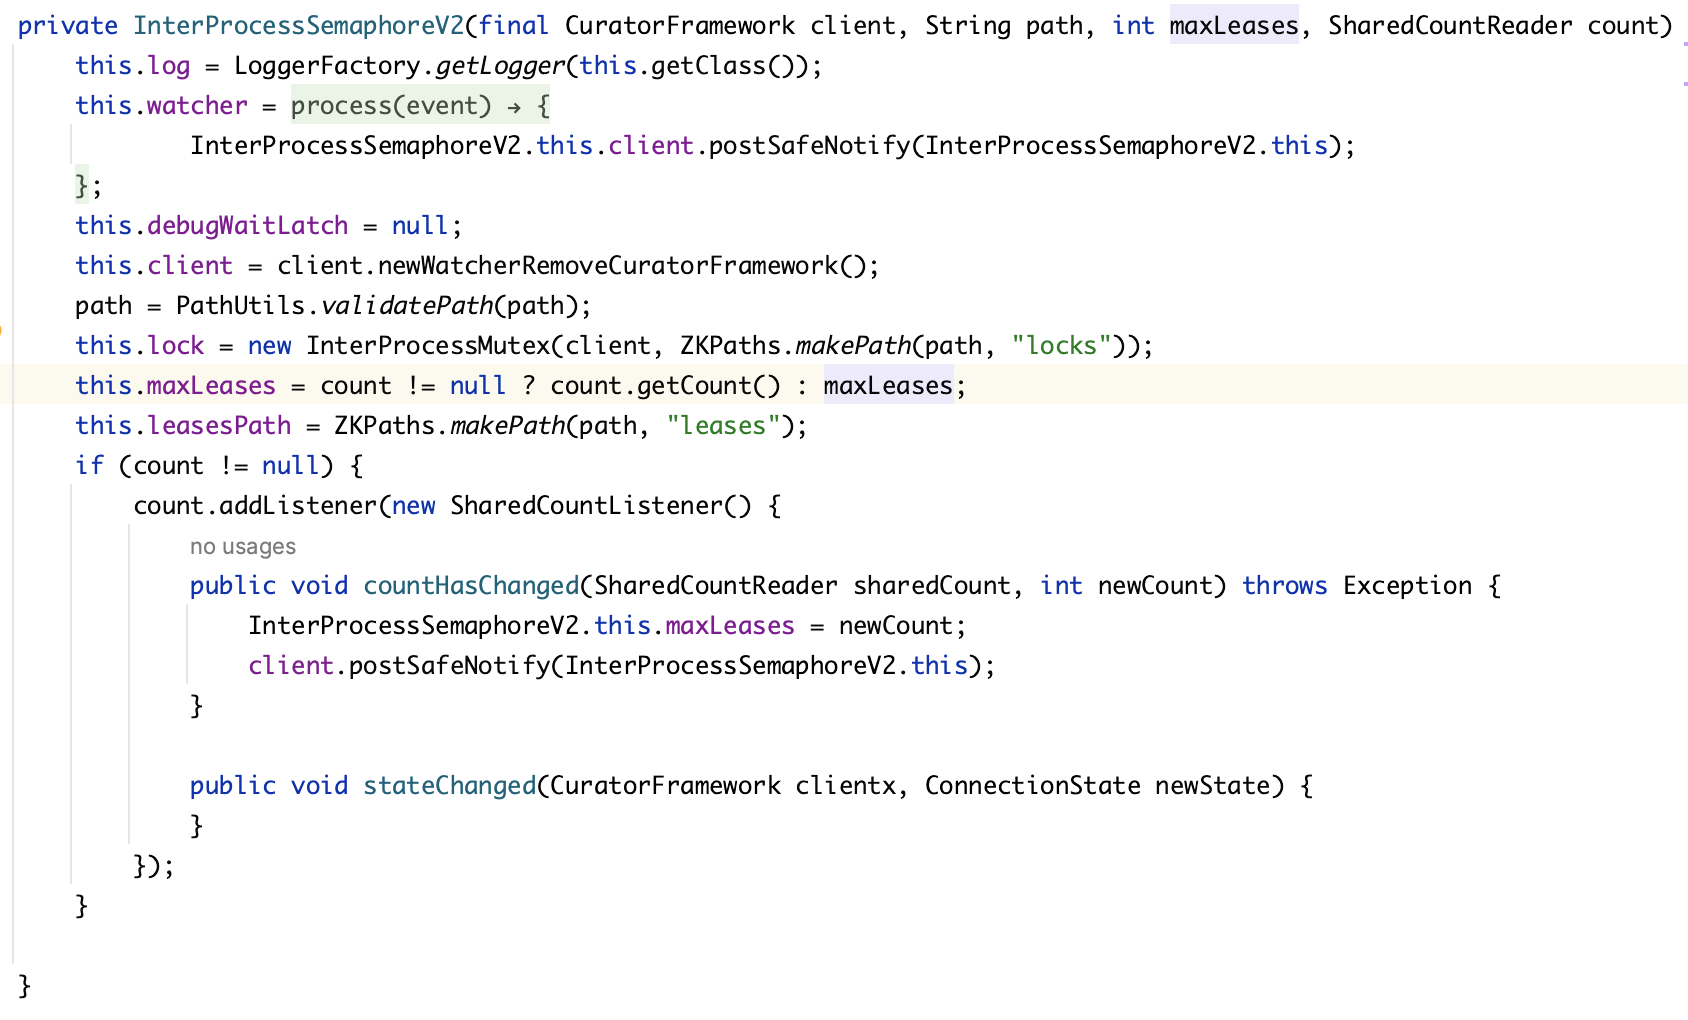This screenshot has width=1688, height=1020.
Task: Click the 'log' field in this.log
Action: click(169, 65)
